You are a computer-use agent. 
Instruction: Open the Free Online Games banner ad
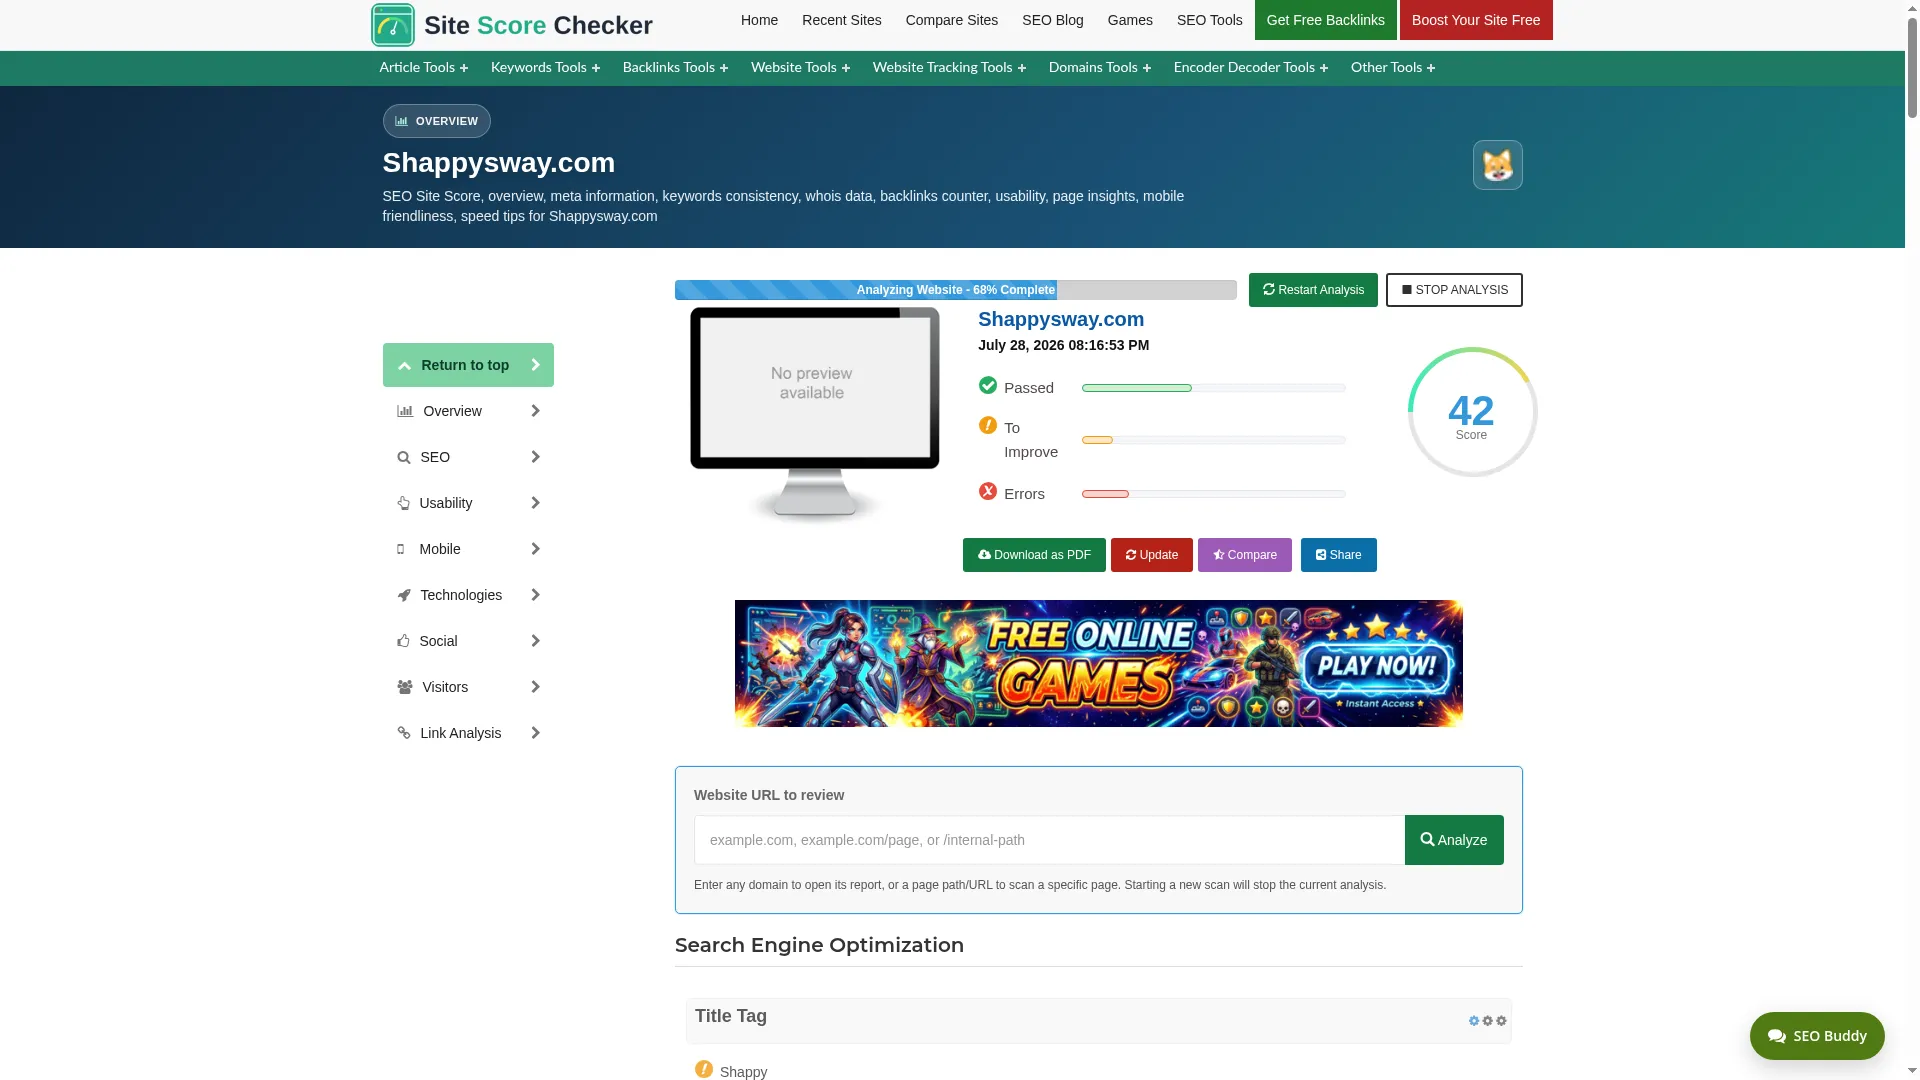[x=1098, y=663]
